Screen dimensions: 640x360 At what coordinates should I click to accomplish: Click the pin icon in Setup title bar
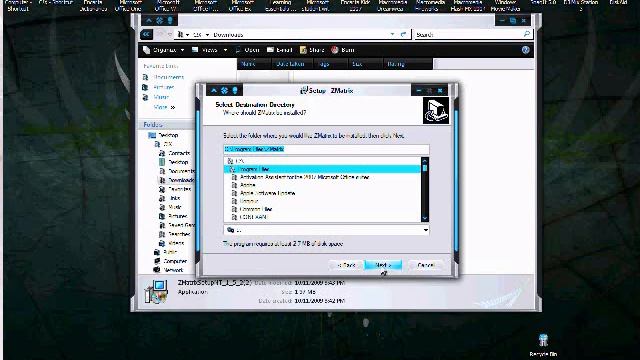[235, 90]
